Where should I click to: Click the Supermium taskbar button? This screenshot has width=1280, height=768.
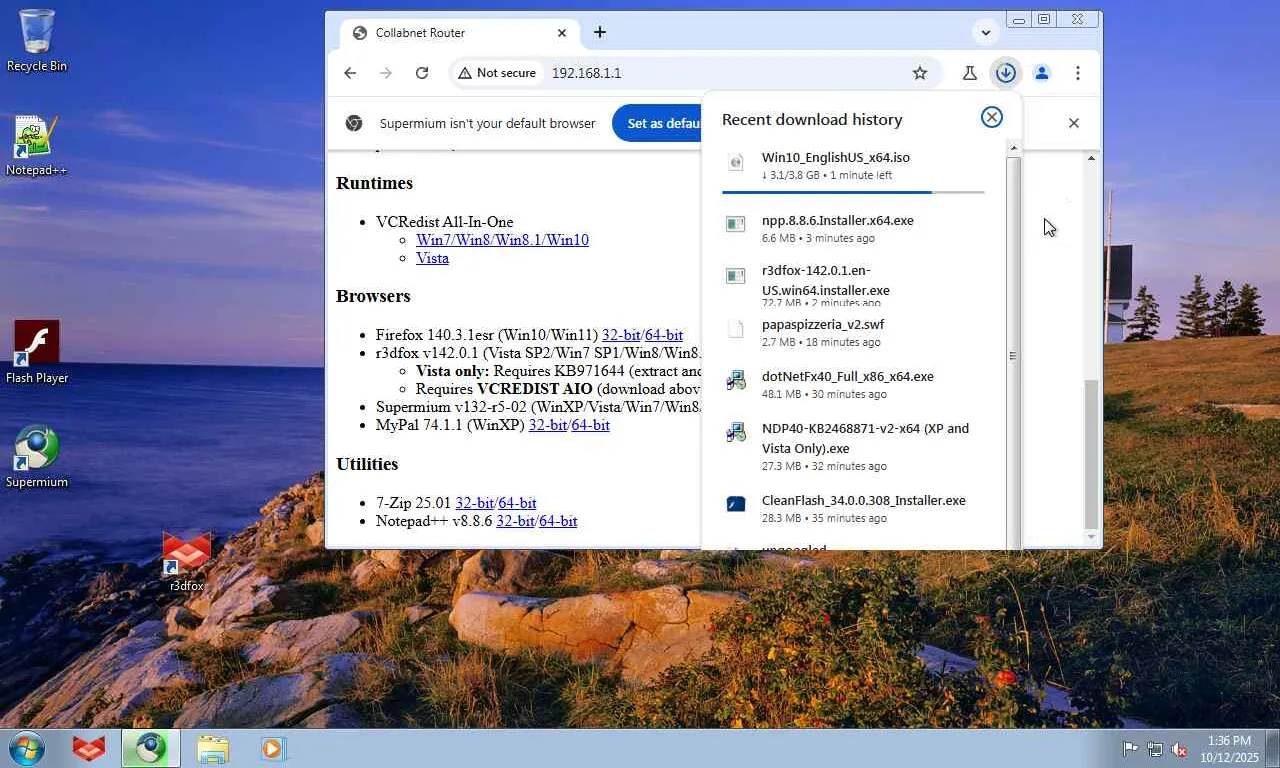151,748
